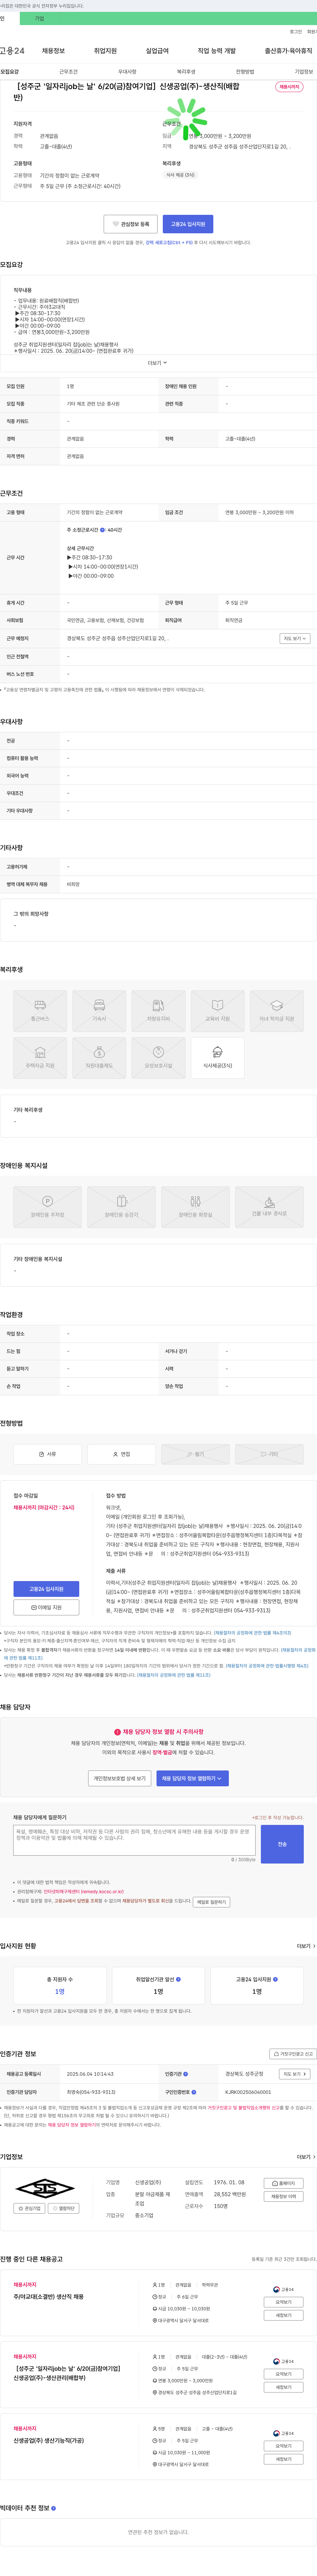Screen dimensions: 317x2576
Task: Expand 직무내용 with the 더보기 chevron
Action: click(158, 363)
